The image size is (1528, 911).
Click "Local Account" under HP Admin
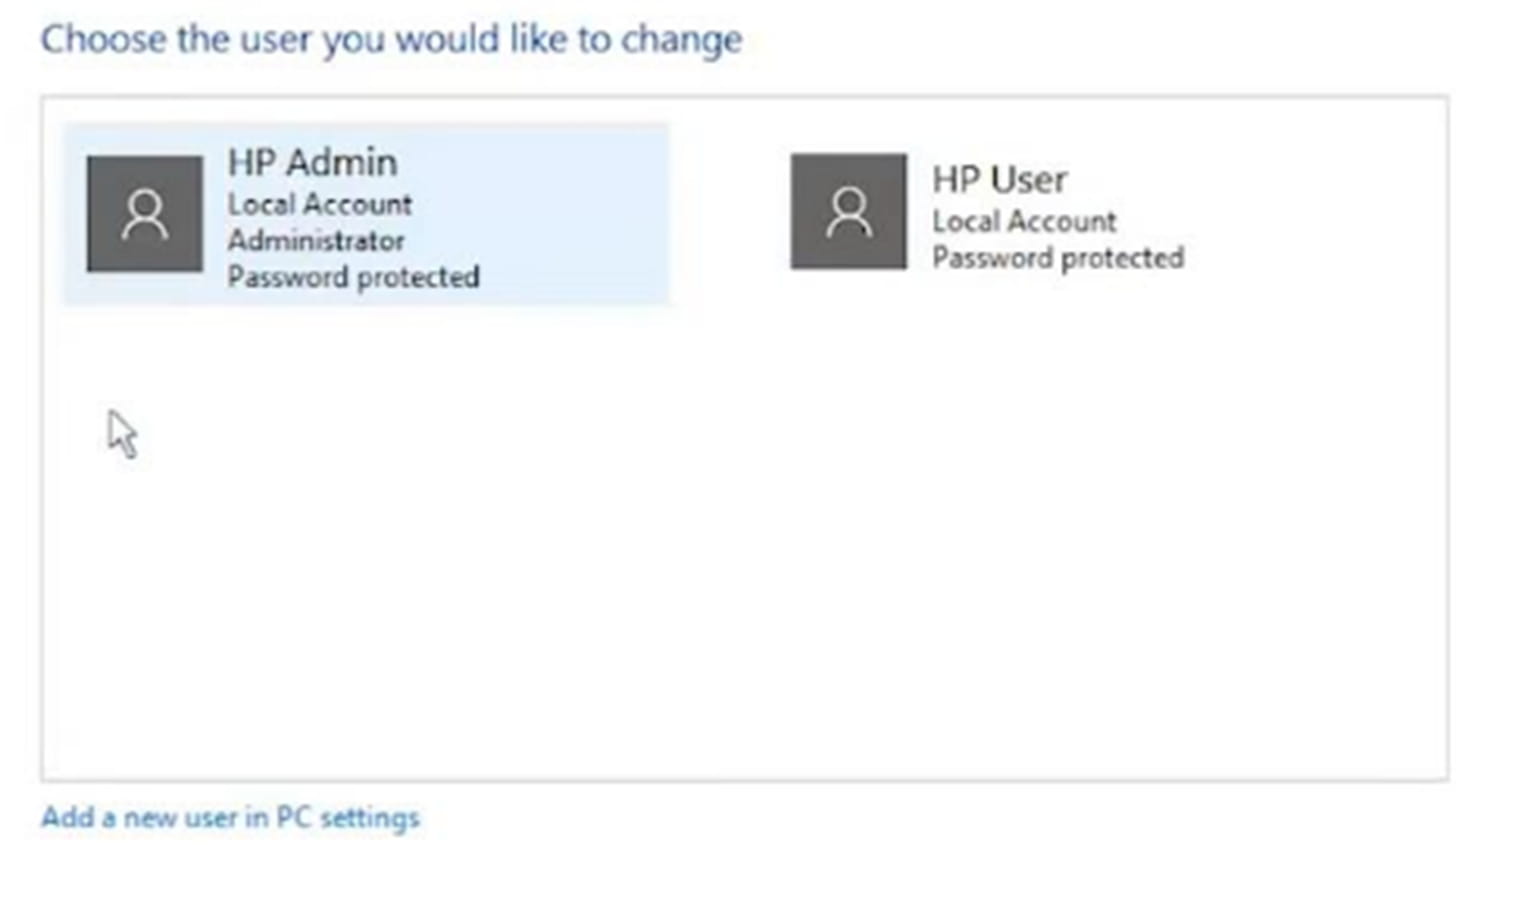(x=319, y=204)
